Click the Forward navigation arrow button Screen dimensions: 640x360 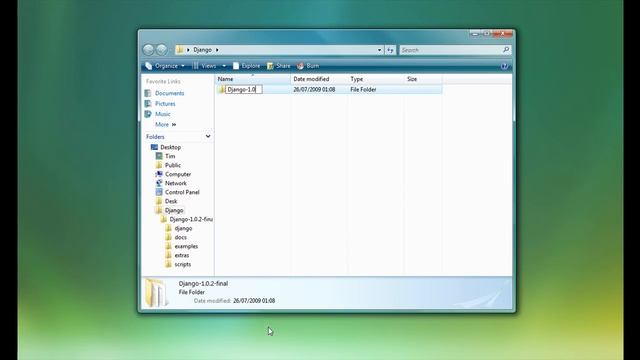pos(162,50)
